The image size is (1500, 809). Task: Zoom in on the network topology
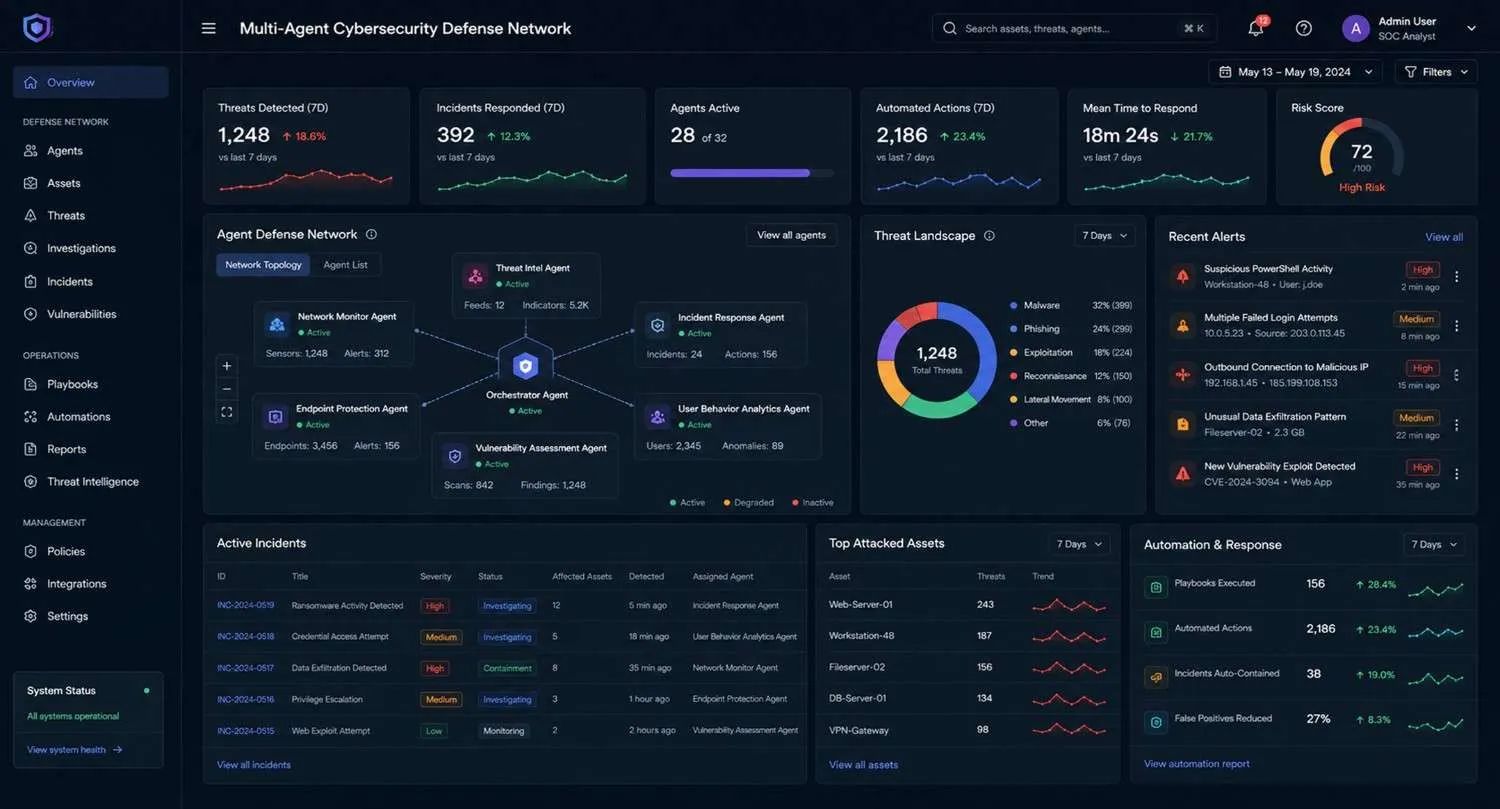click(227, 366)
